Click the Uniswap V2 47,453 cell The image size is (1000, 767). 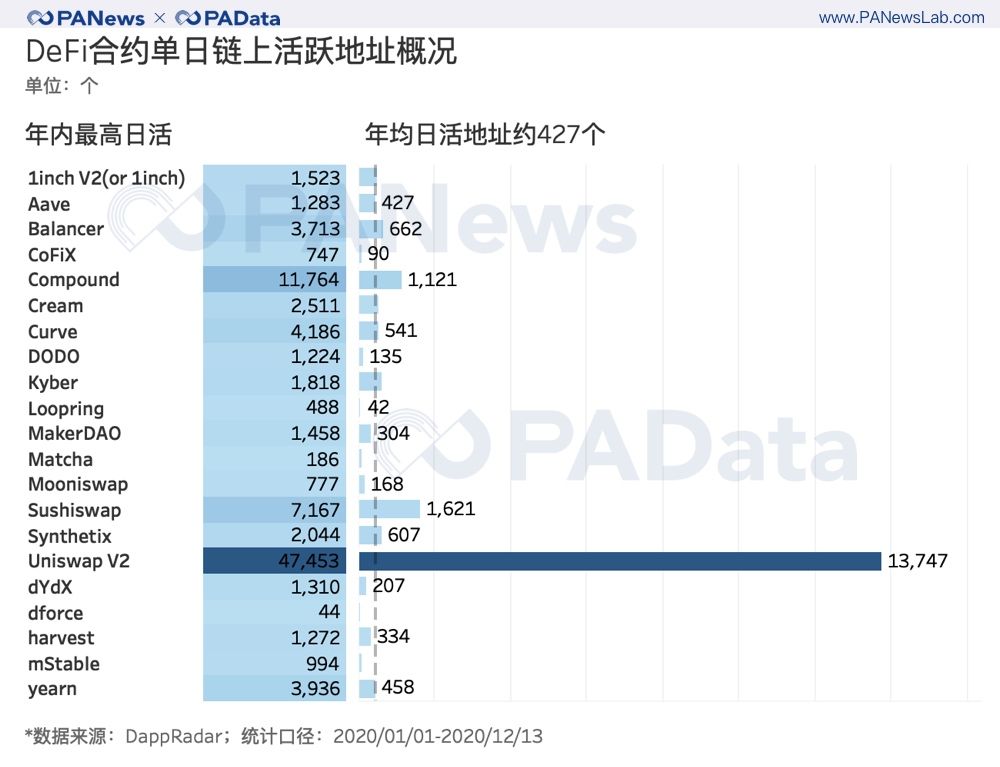pos(274,561)
